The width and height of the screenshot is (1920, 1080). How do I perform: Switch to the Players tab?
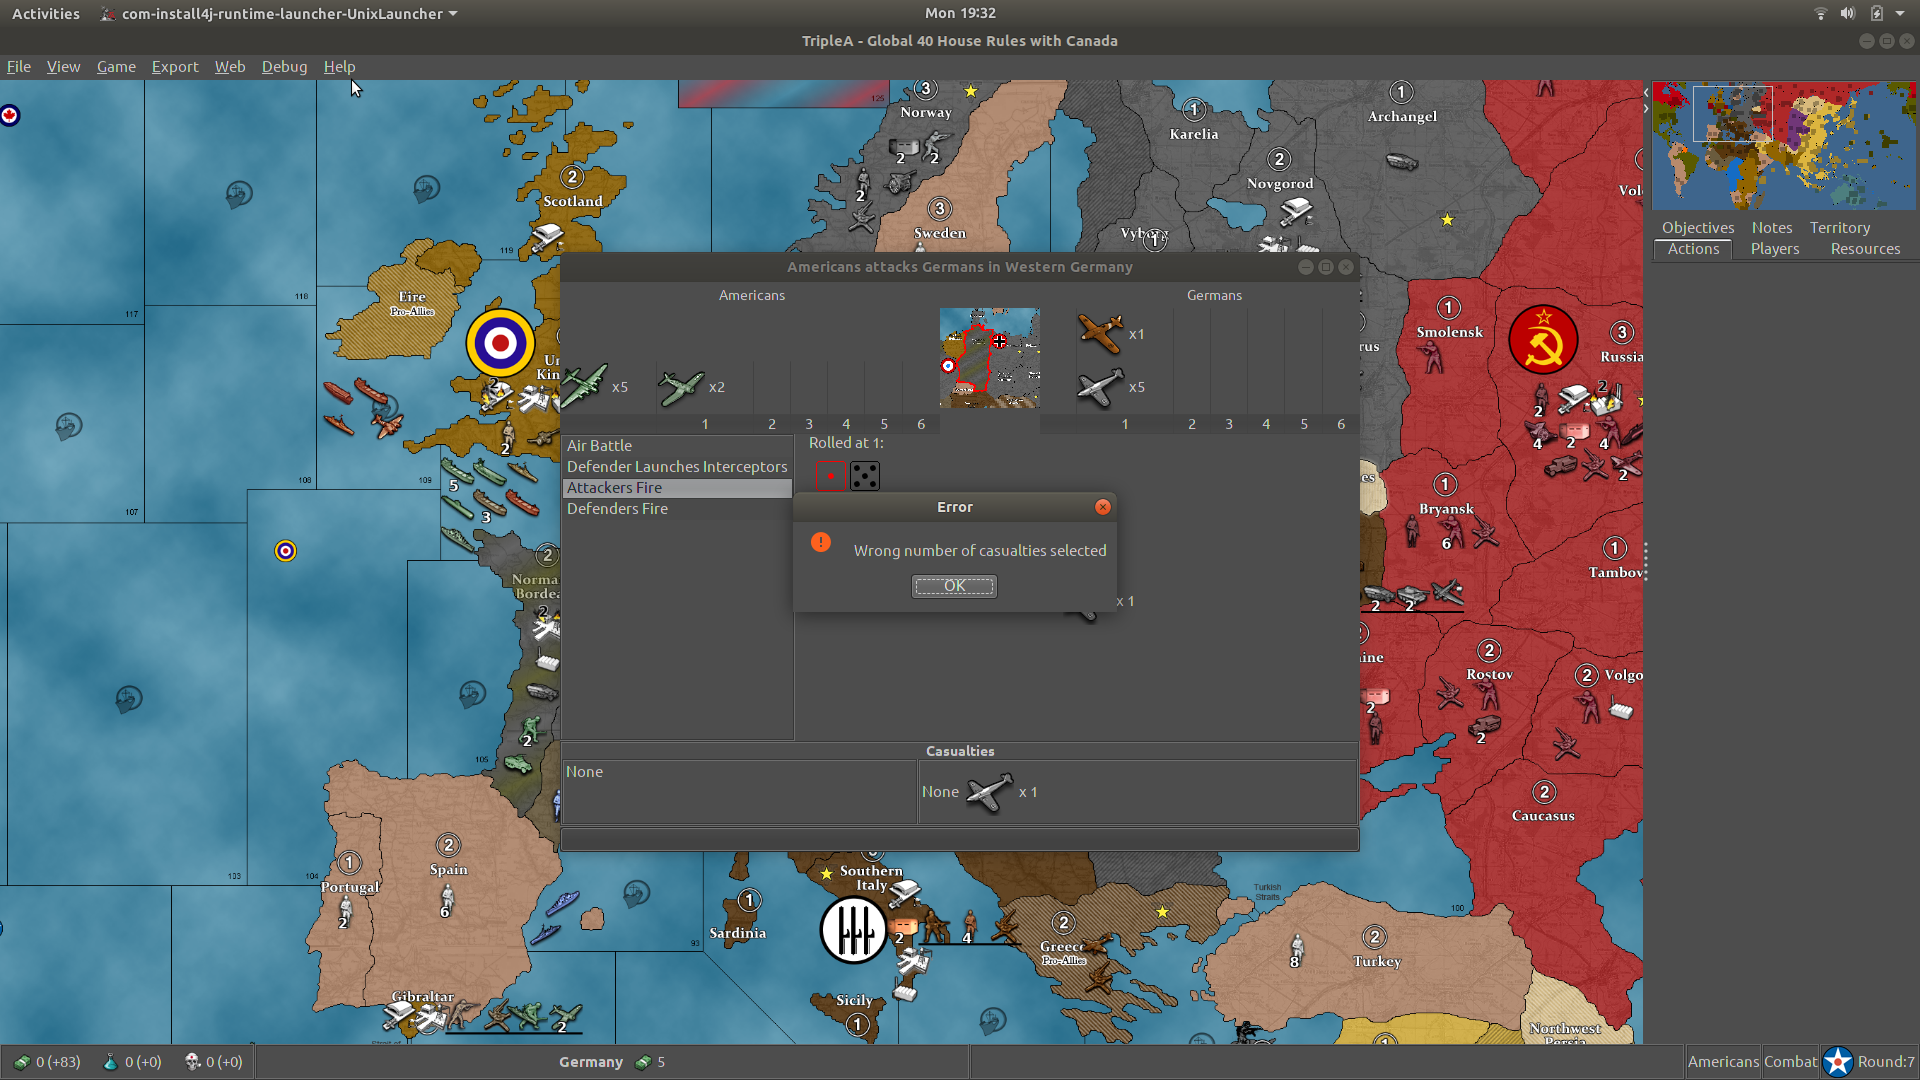point(1775,249)
